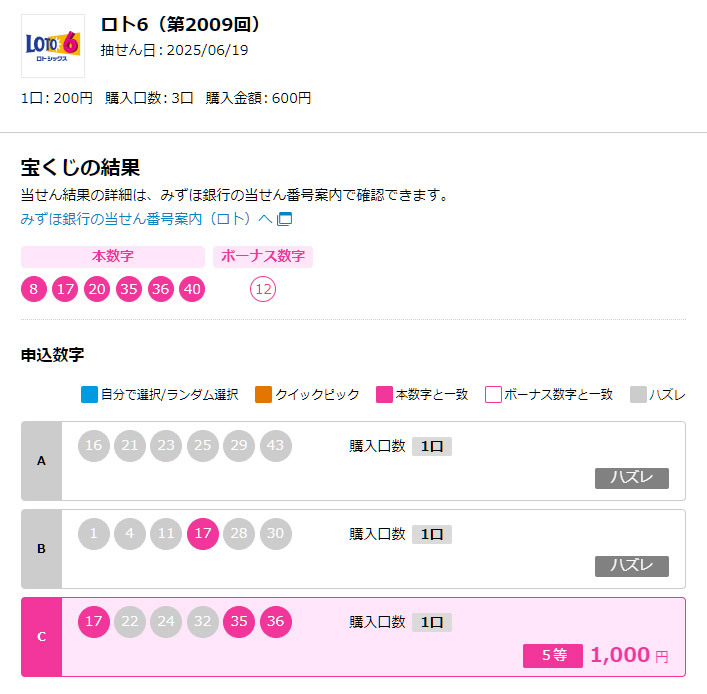This screenshot has height=694, width=707.
Task: Click the blue self-select legend swatch
Action: coord(89,395)
